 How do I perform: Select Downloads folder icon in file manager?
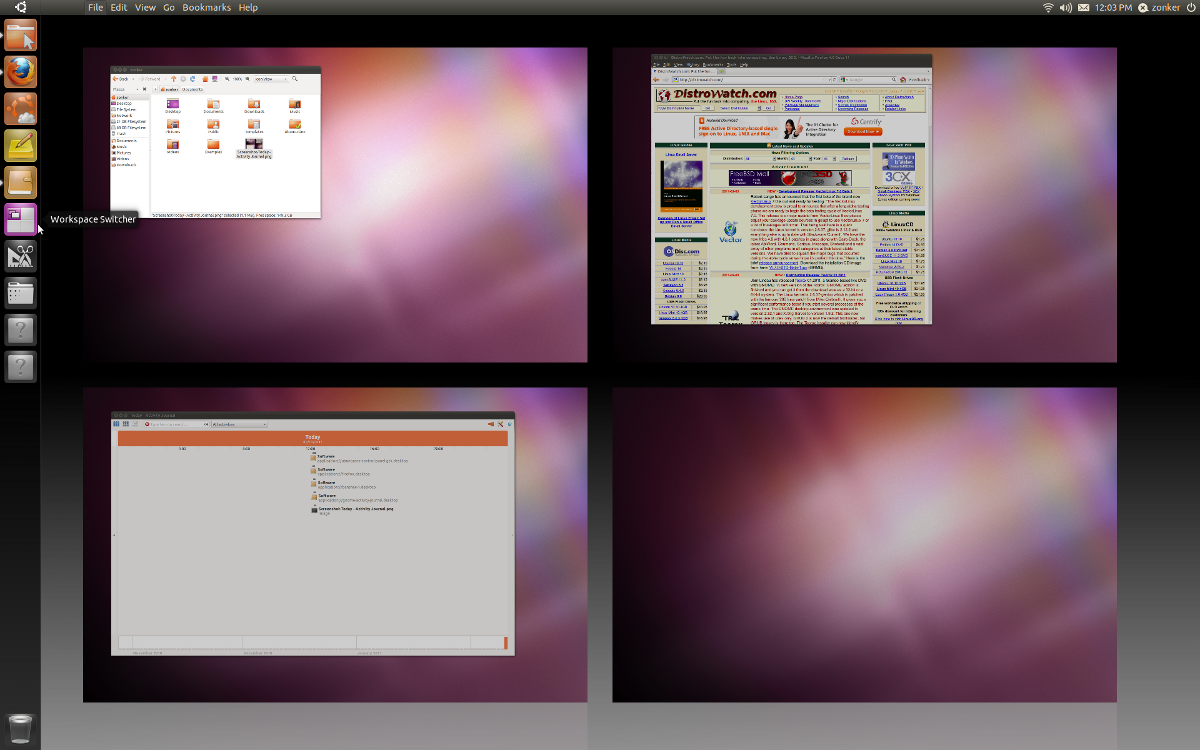coord(254,106)
